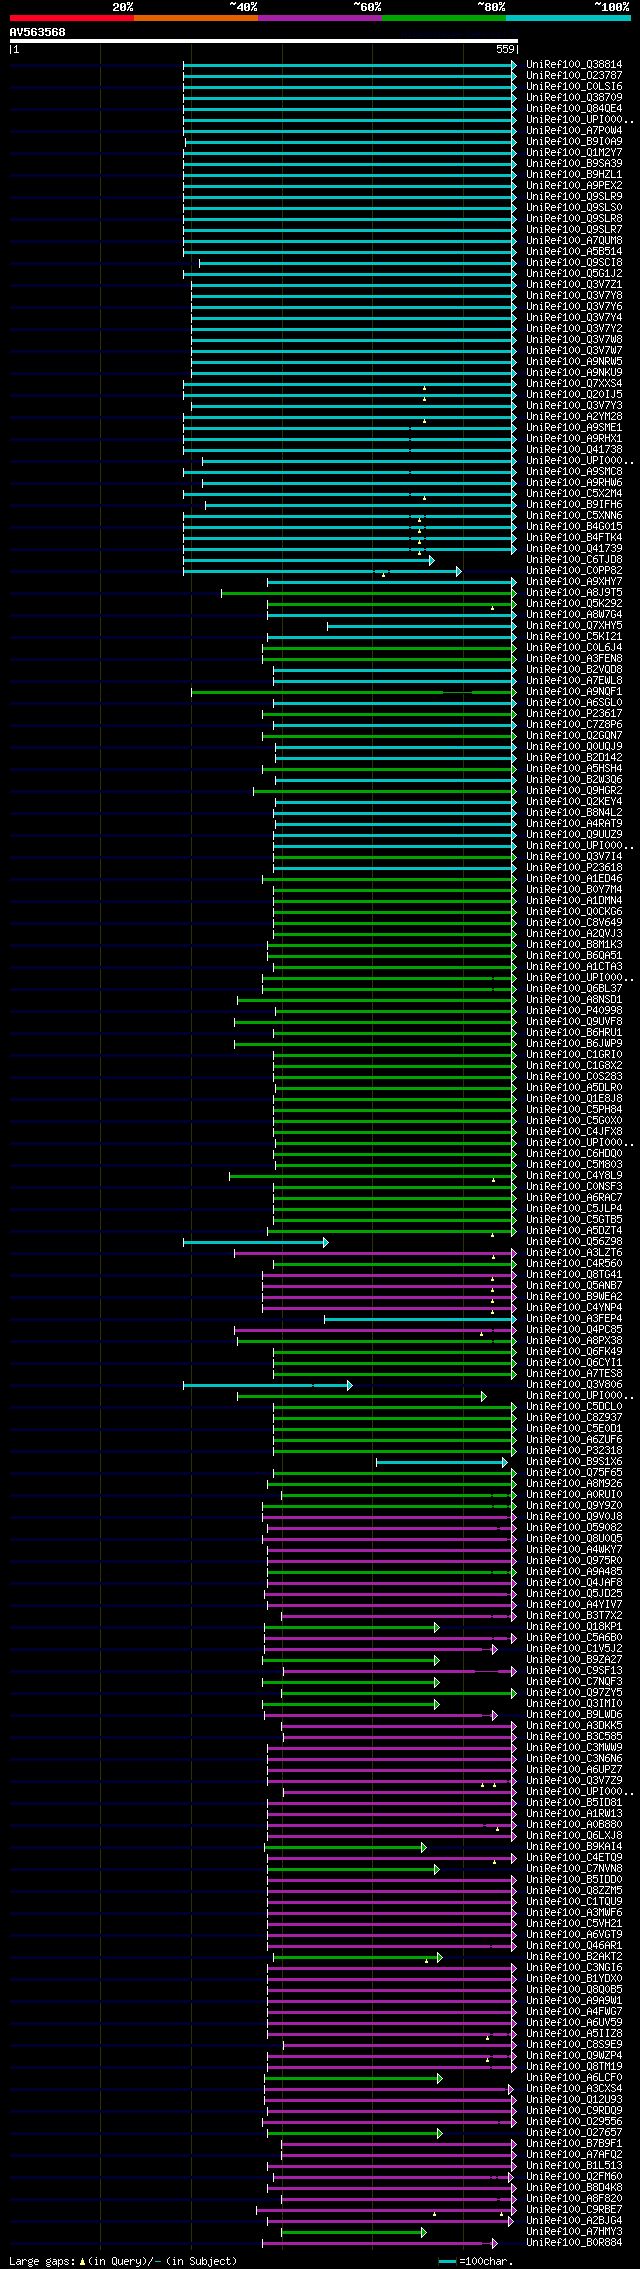
Task: Select hit label UniRef100_Q9SCI8
Action: tap(574, 262)
